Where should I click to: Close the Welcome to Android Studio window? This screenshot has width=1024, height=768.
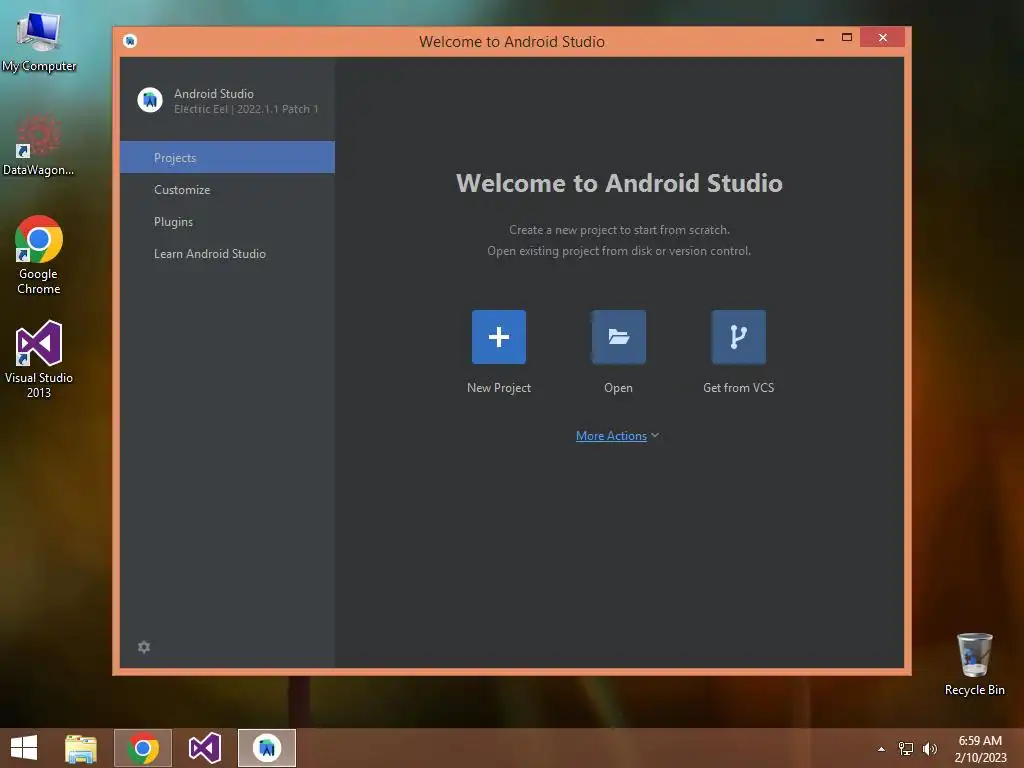[x=882, y=38]
